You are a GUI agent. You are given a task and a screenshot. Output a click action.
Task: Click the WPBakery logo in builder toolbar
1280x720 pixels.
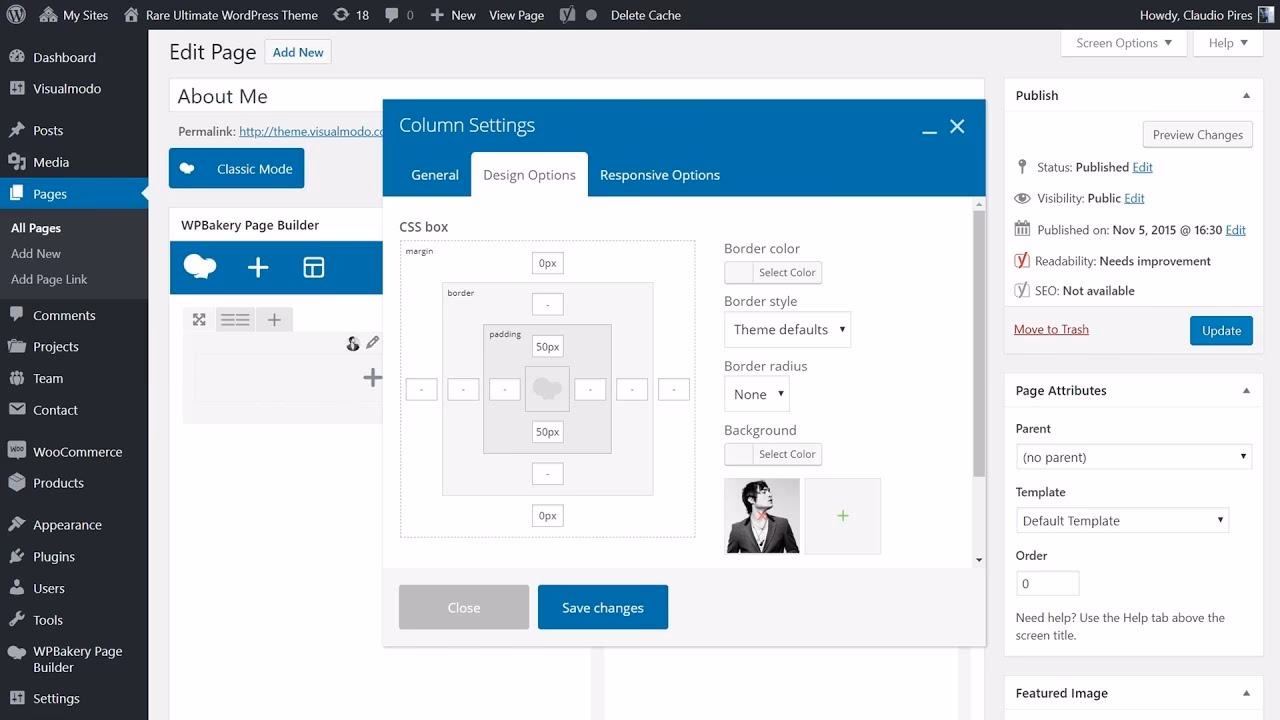(x=200, y=267)
